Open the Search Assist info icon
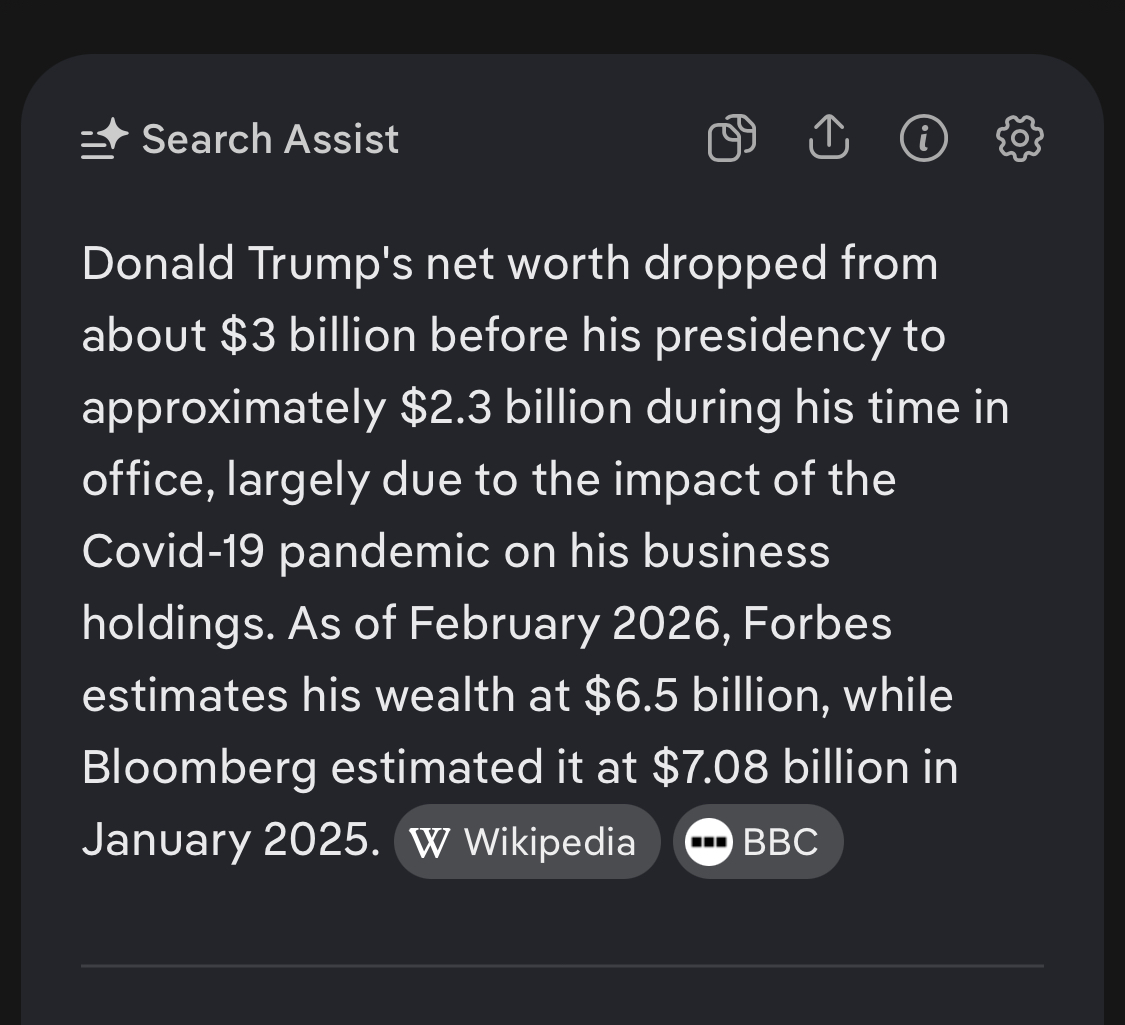Screen dimensions: 1125x1025 click(x=923, y=138)
